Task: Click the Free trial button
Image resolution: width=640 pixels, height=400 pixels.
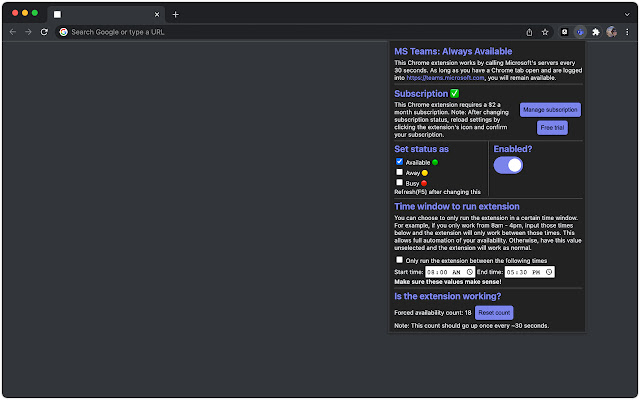Action: (552, 128)
